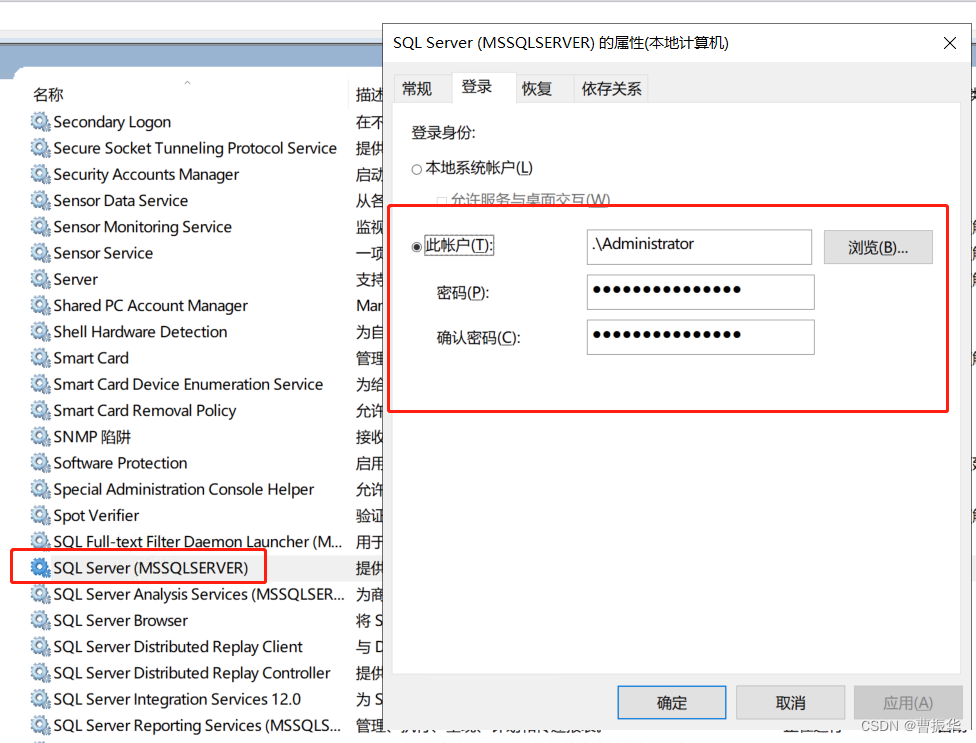Viewport: 976px width, 743px height.
Task: Select the Secondary Logon service name
Action: [112, 122]
